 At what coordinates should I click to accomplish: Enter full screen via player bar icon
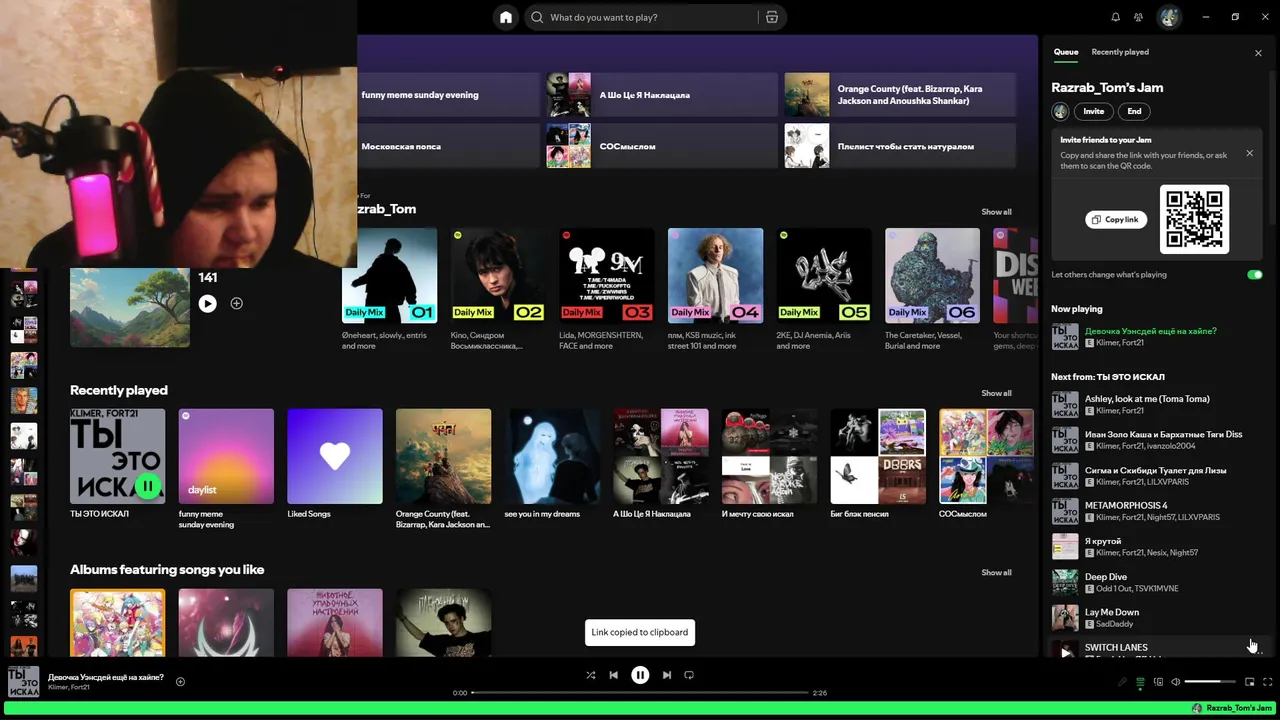tap(1267, 682)
